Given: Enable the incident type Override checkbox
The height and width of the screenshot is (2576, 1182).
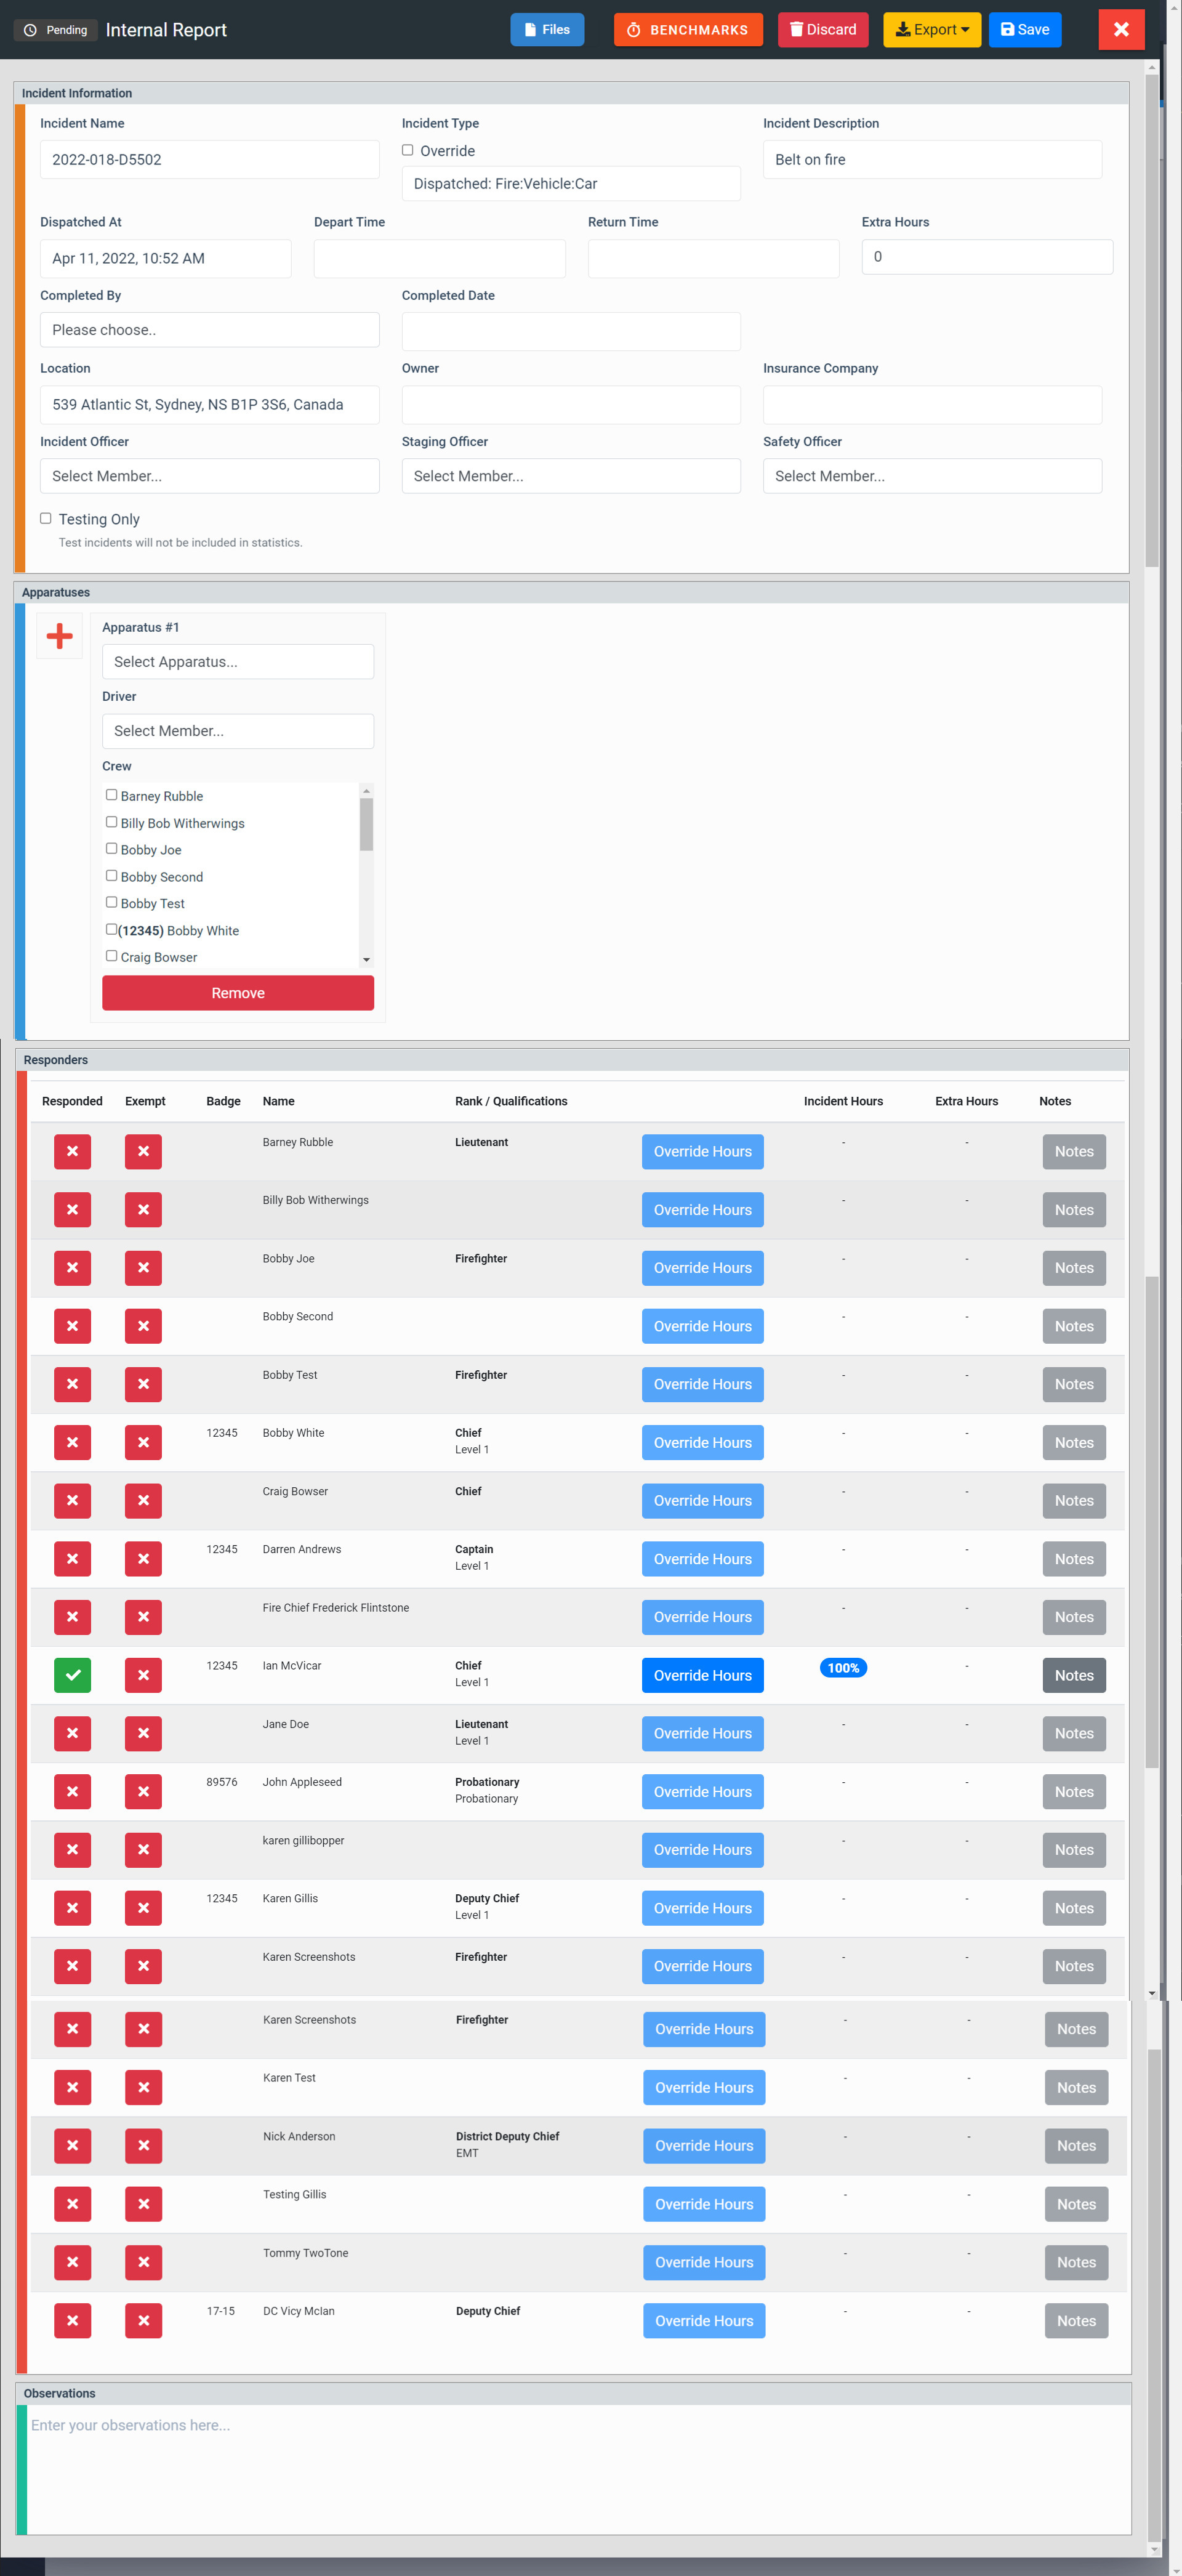Looking at the screenshot, I should click(x=408, y=150).
